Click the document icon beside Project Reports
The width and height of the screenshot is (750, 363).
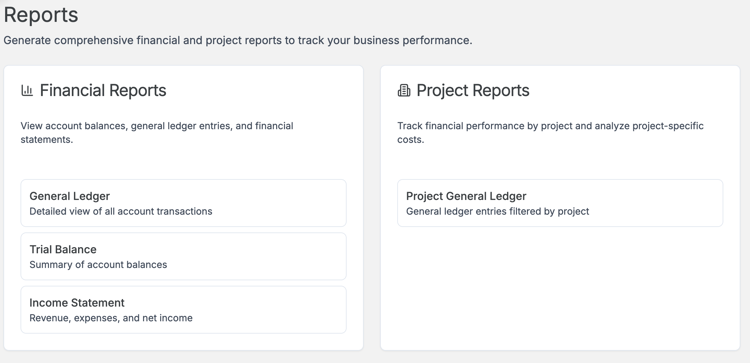[x=404, y=90]
